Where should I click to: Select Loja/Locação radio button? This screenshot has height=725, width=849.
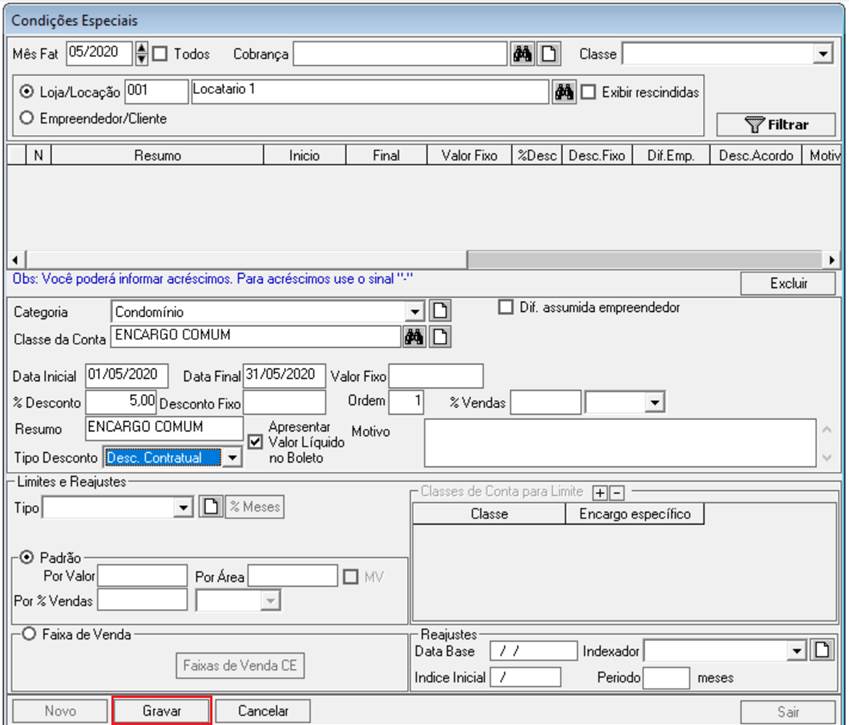[x=27, y=91]
